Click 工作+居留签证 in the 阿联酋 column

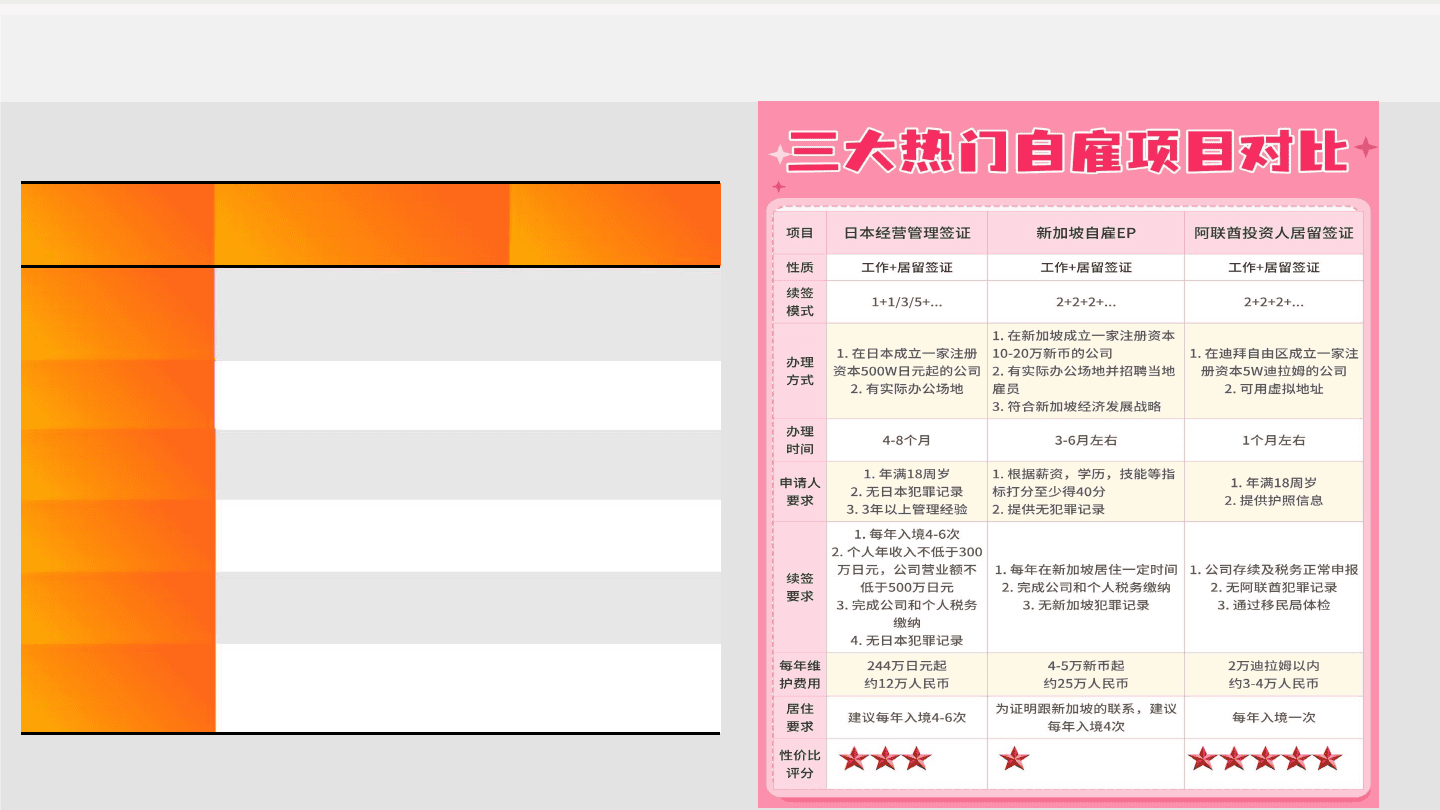1274,268
